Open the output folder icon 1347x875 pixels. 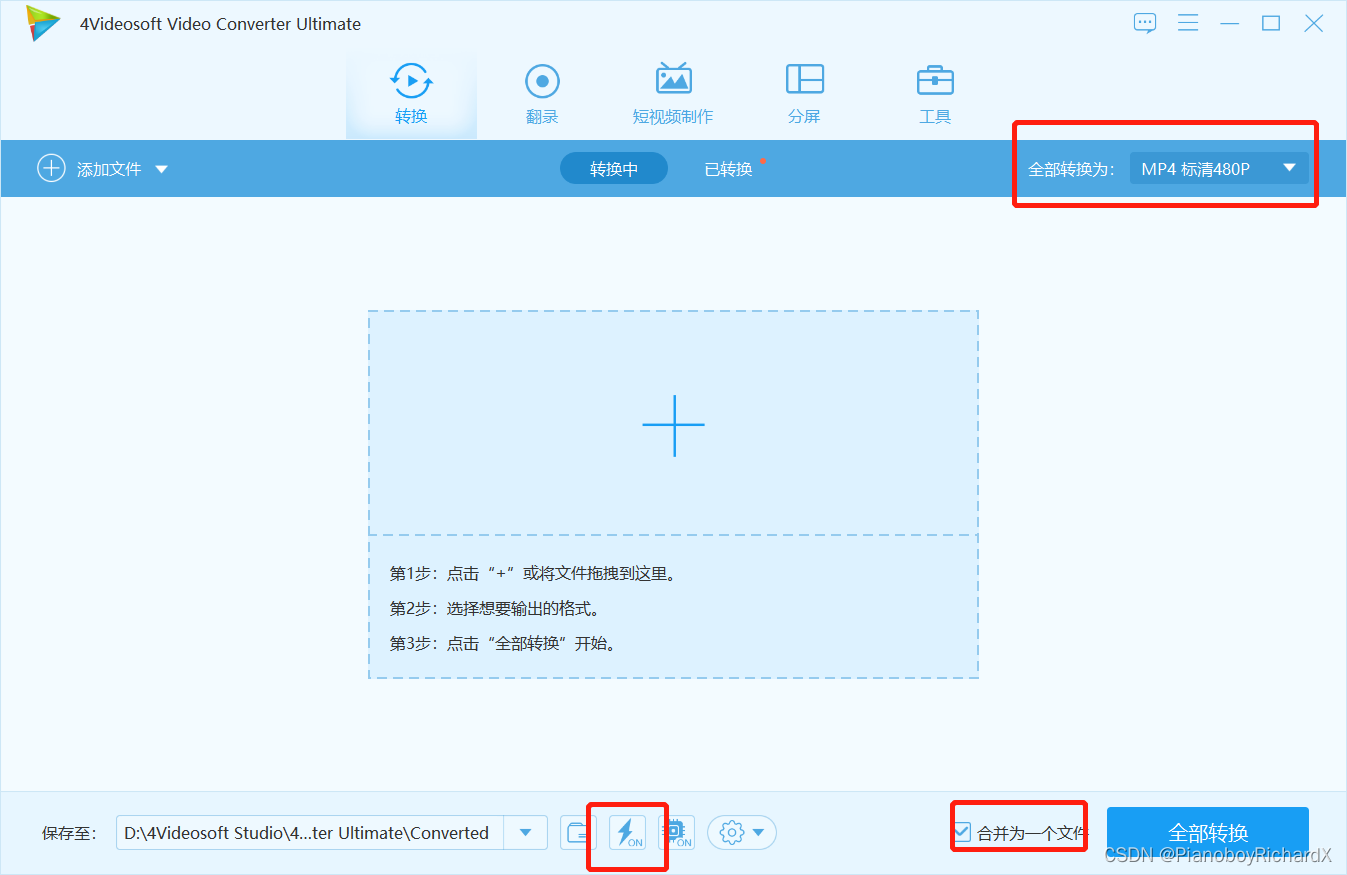point(578,833)
